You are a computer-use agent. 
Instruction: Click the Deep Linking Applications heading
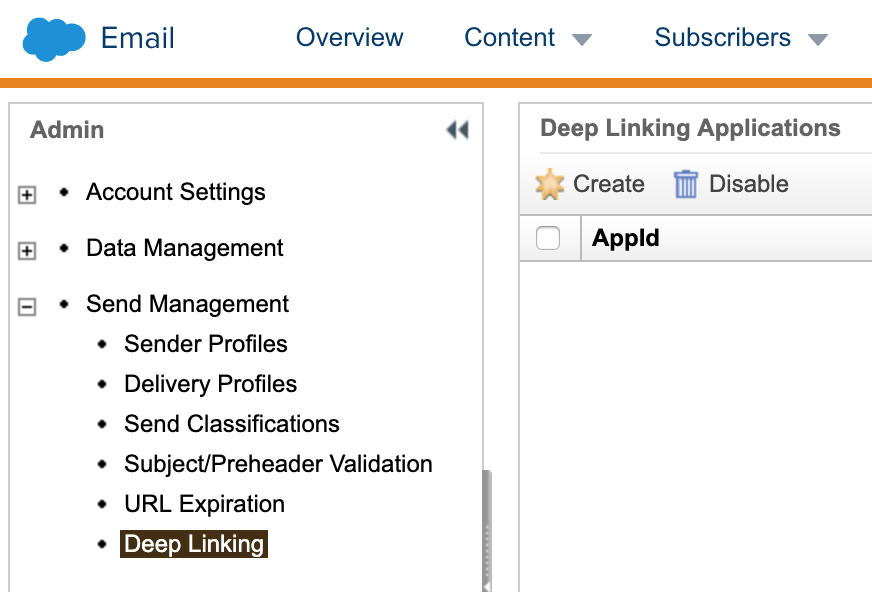(690, 128)
